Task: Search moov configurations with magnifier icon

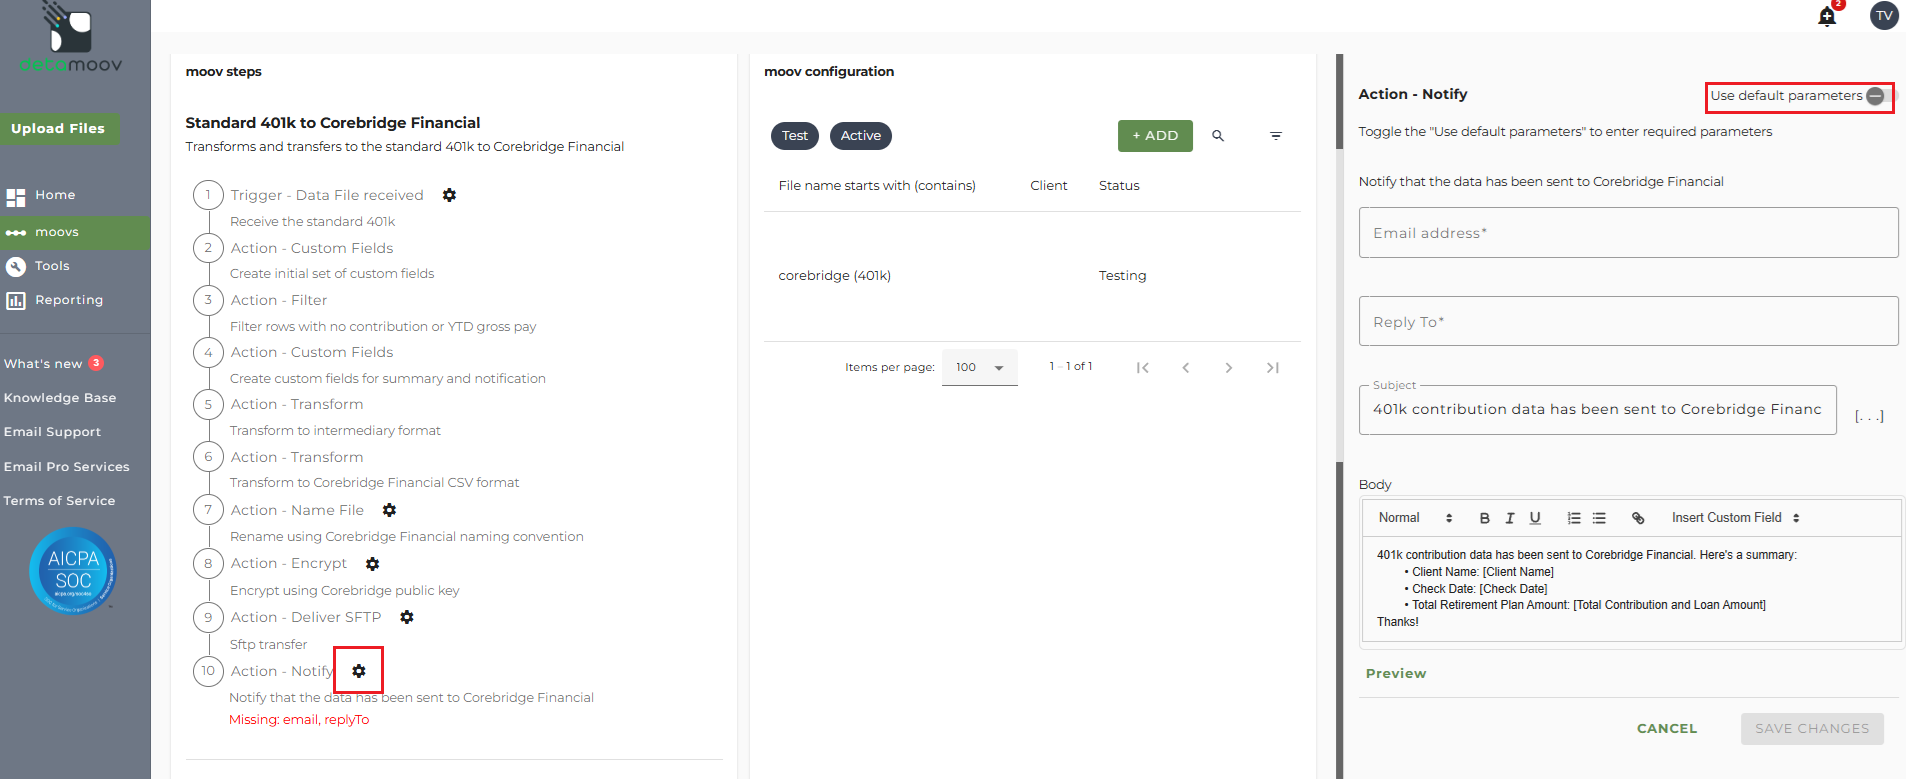Action: pyautogui.click(x=1218, y=136)
